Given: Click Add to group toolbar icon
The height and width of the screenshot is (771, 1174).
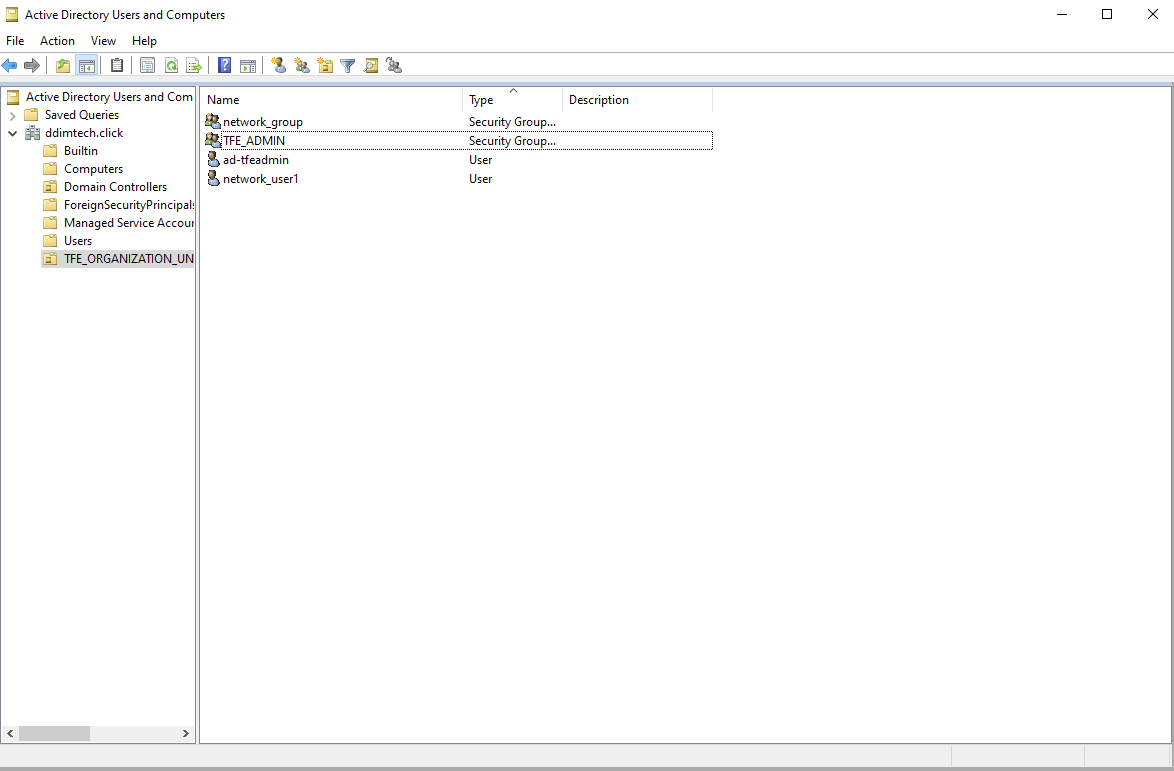Looking at the screenshot, I should click(x=395, y=66).
